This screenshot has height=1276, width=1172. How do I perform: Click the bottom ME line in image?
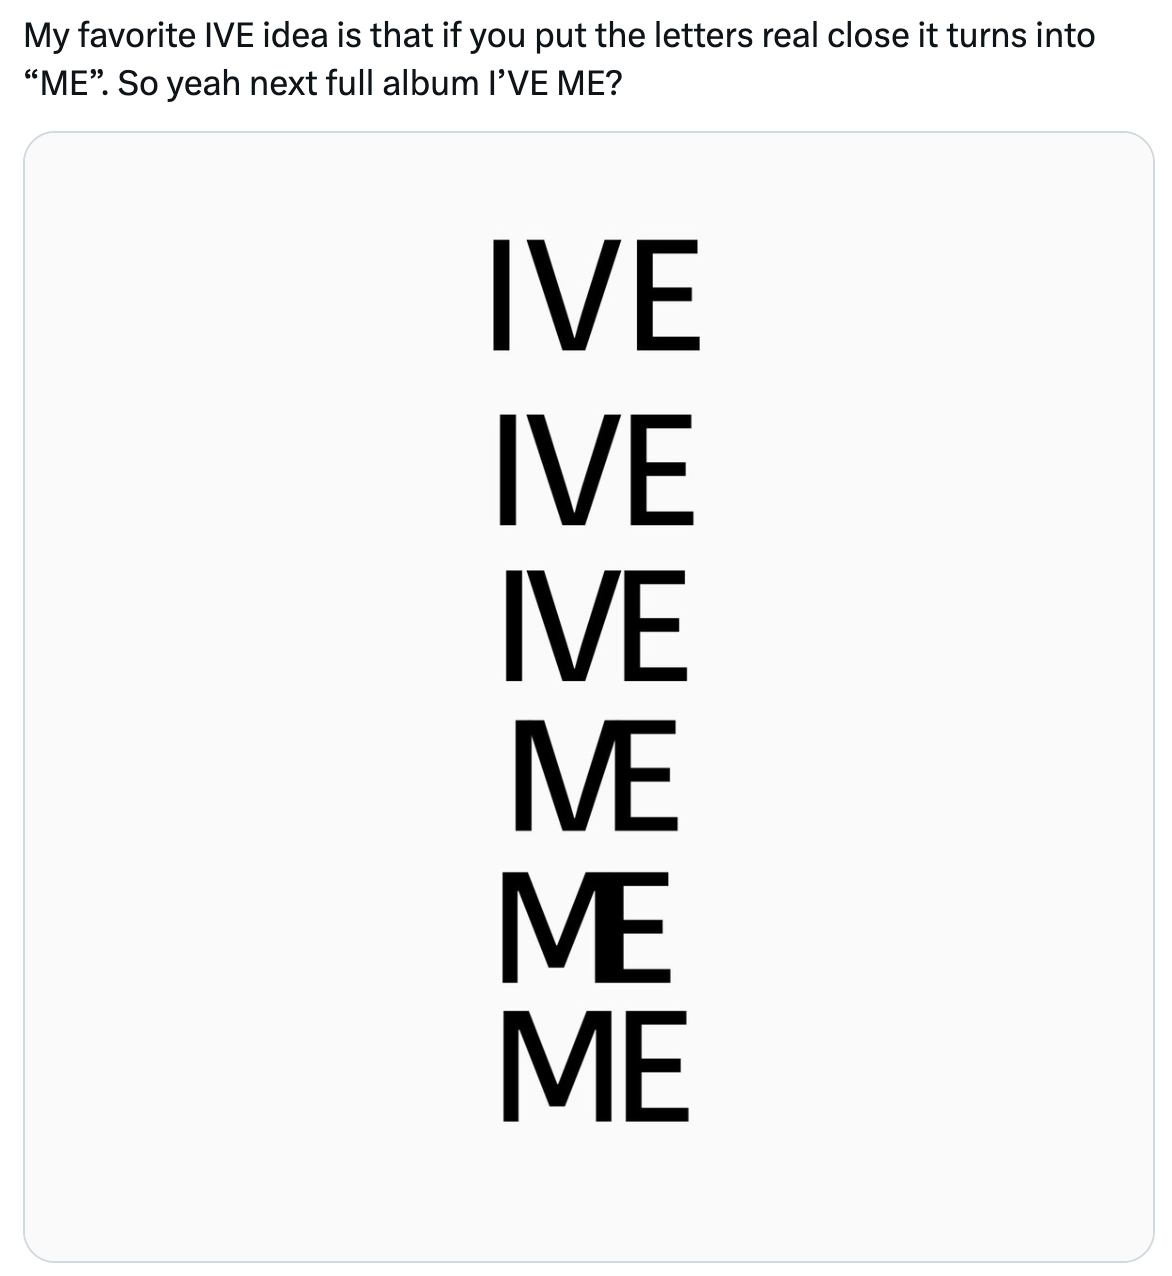click(595, 1066)
